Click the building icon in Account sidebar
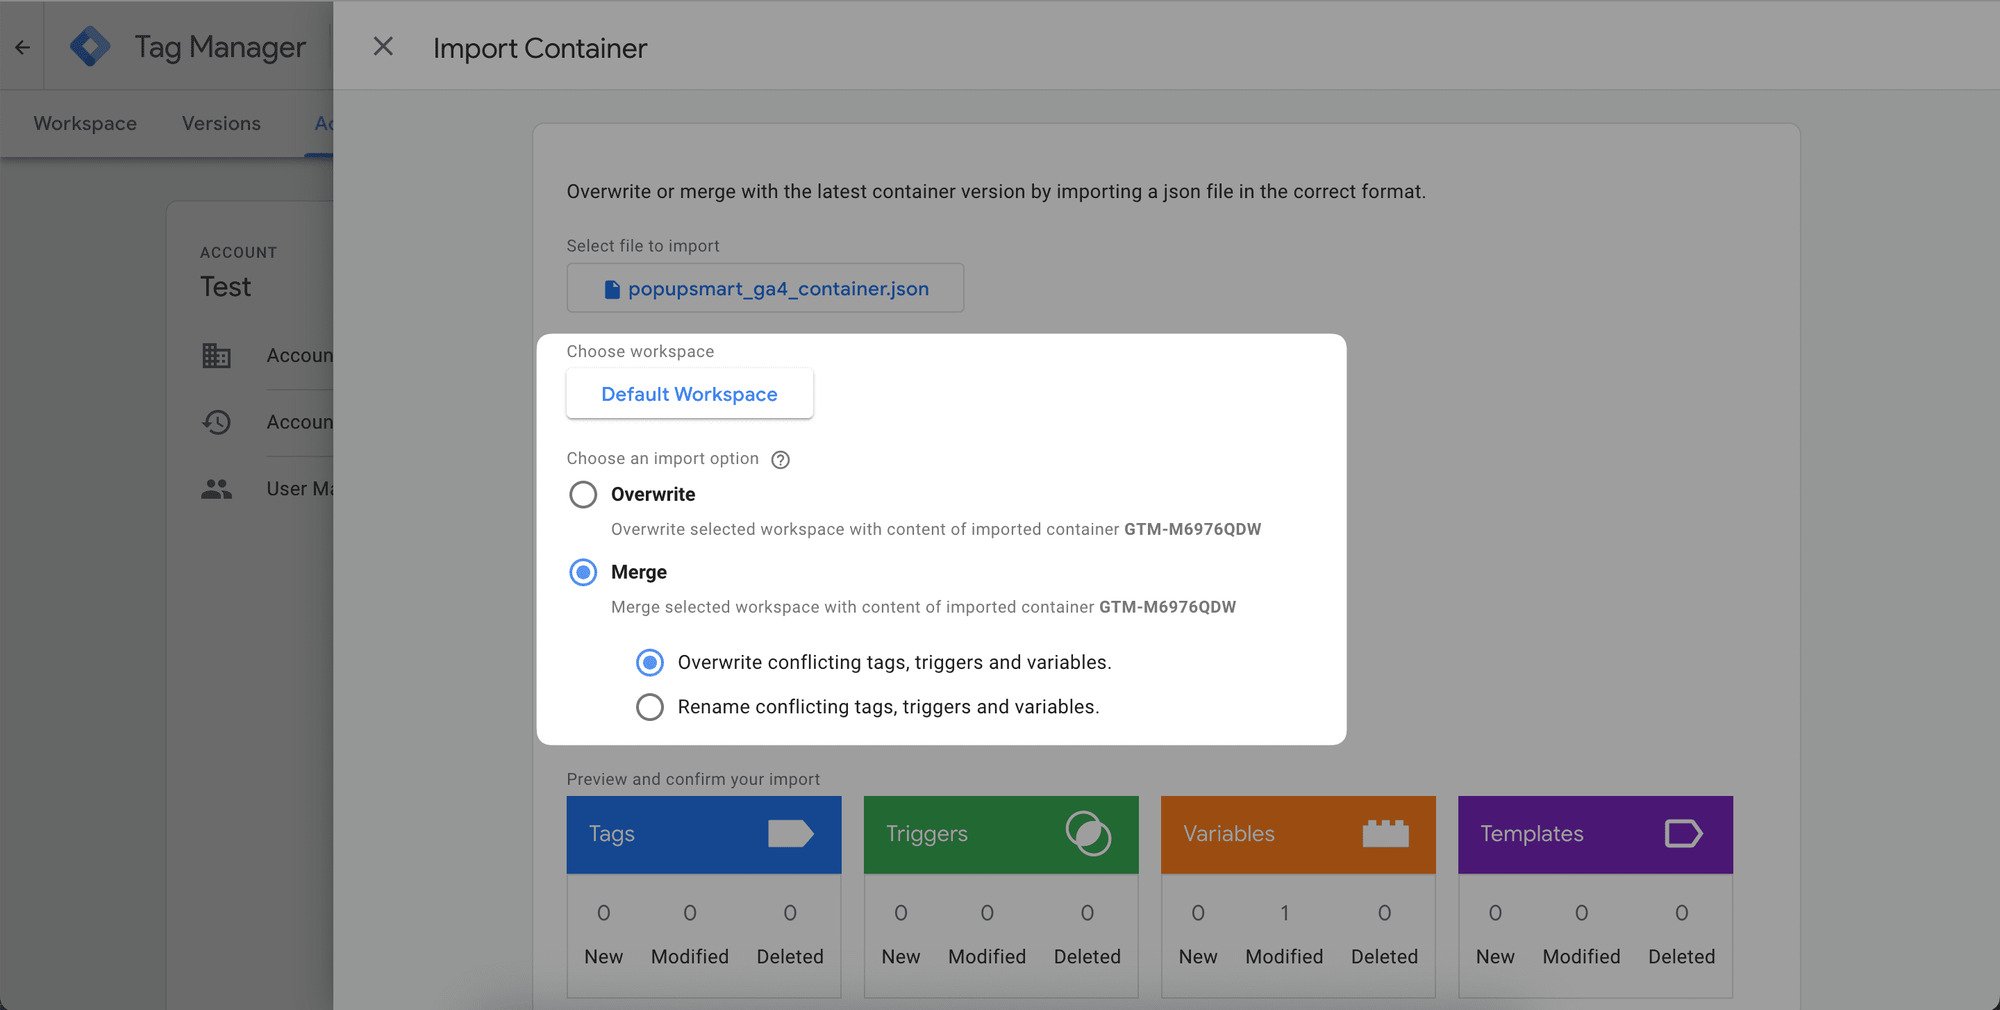 [216, 355]
